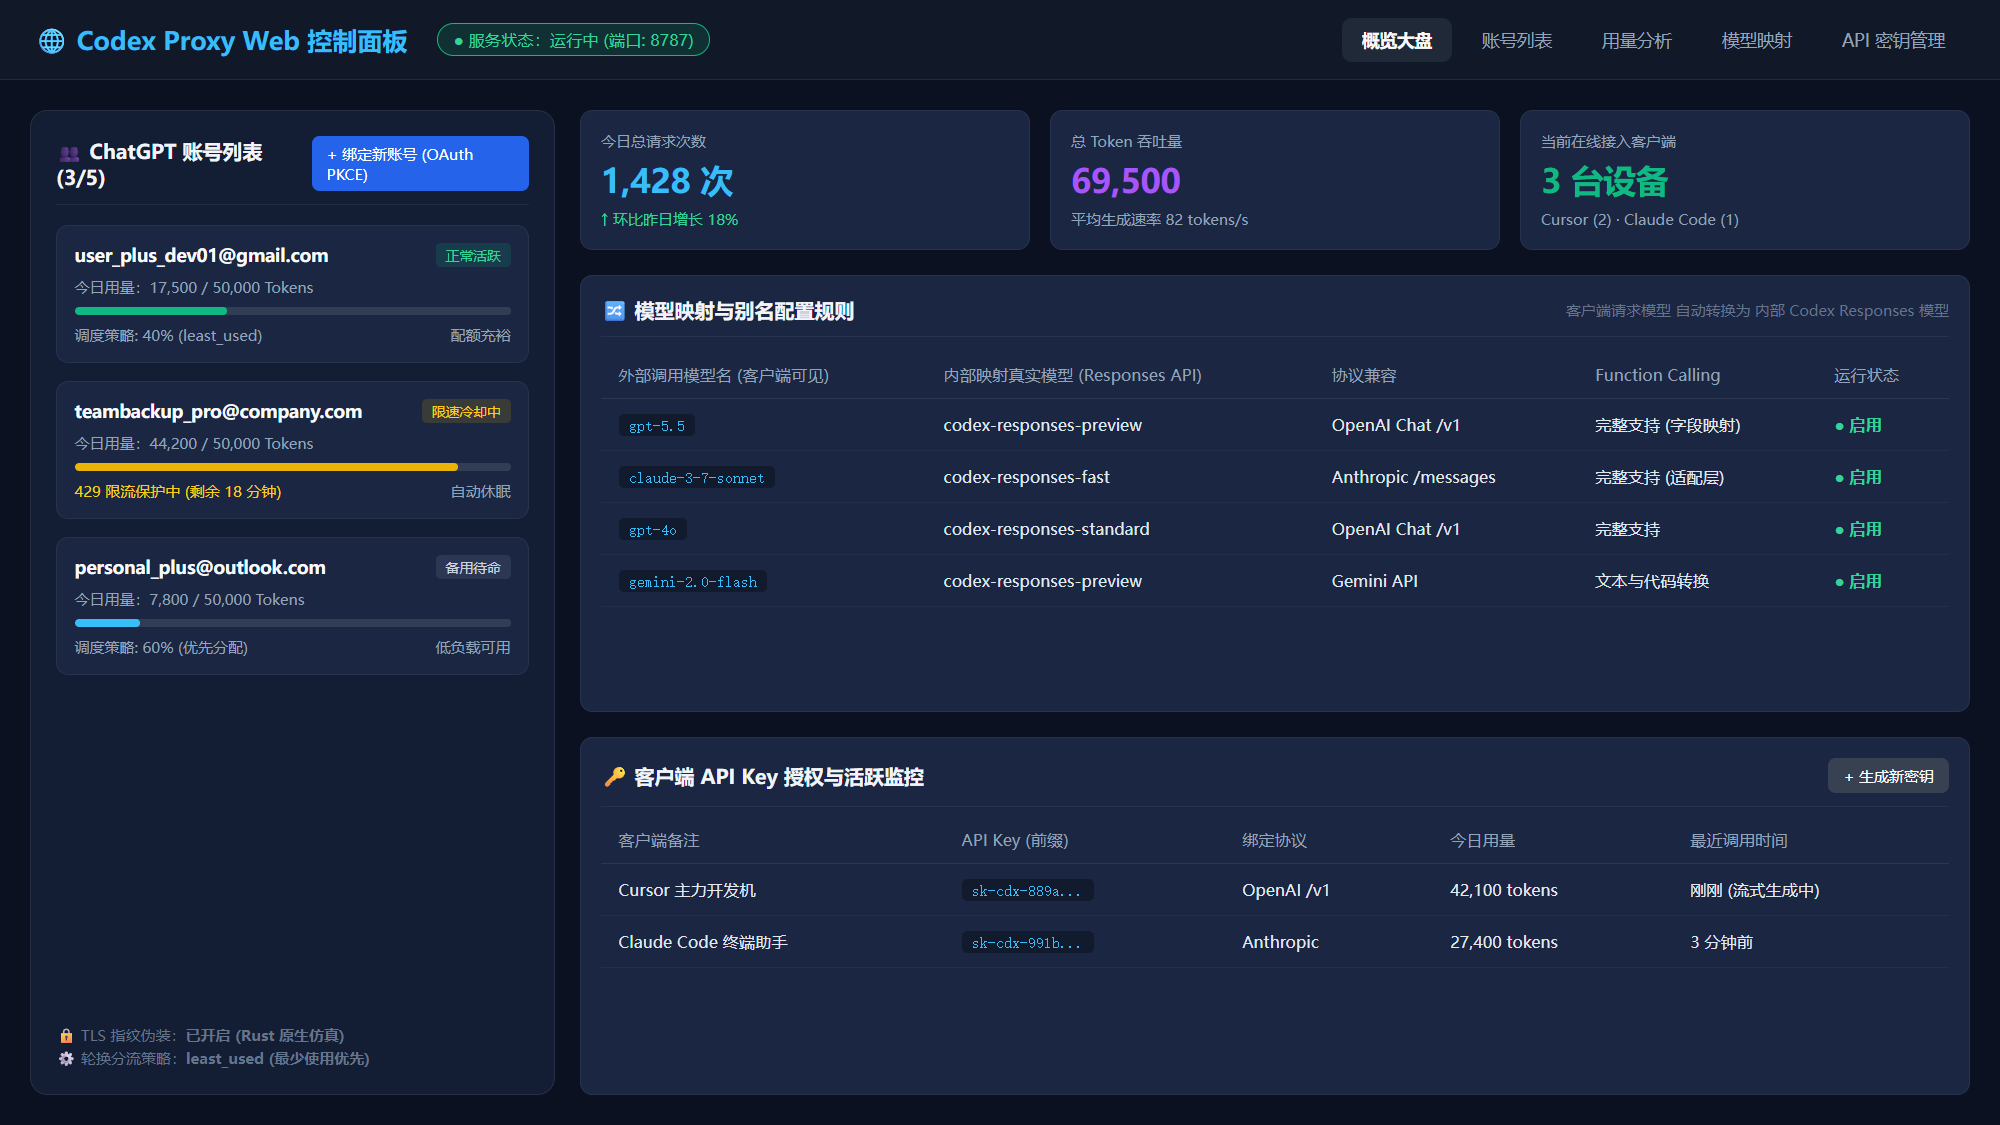Click the 3 台设备 online clients card
The image size is (2000, 1125).
[x=1744, y=180]
